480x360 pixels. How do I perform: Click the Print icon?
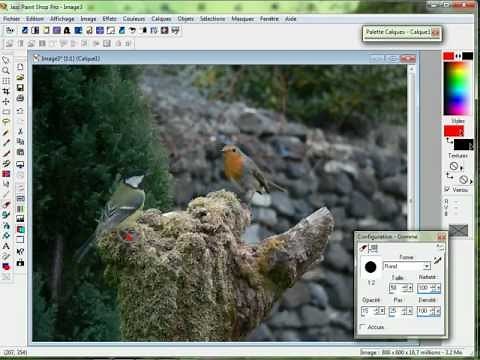point(20,98)
